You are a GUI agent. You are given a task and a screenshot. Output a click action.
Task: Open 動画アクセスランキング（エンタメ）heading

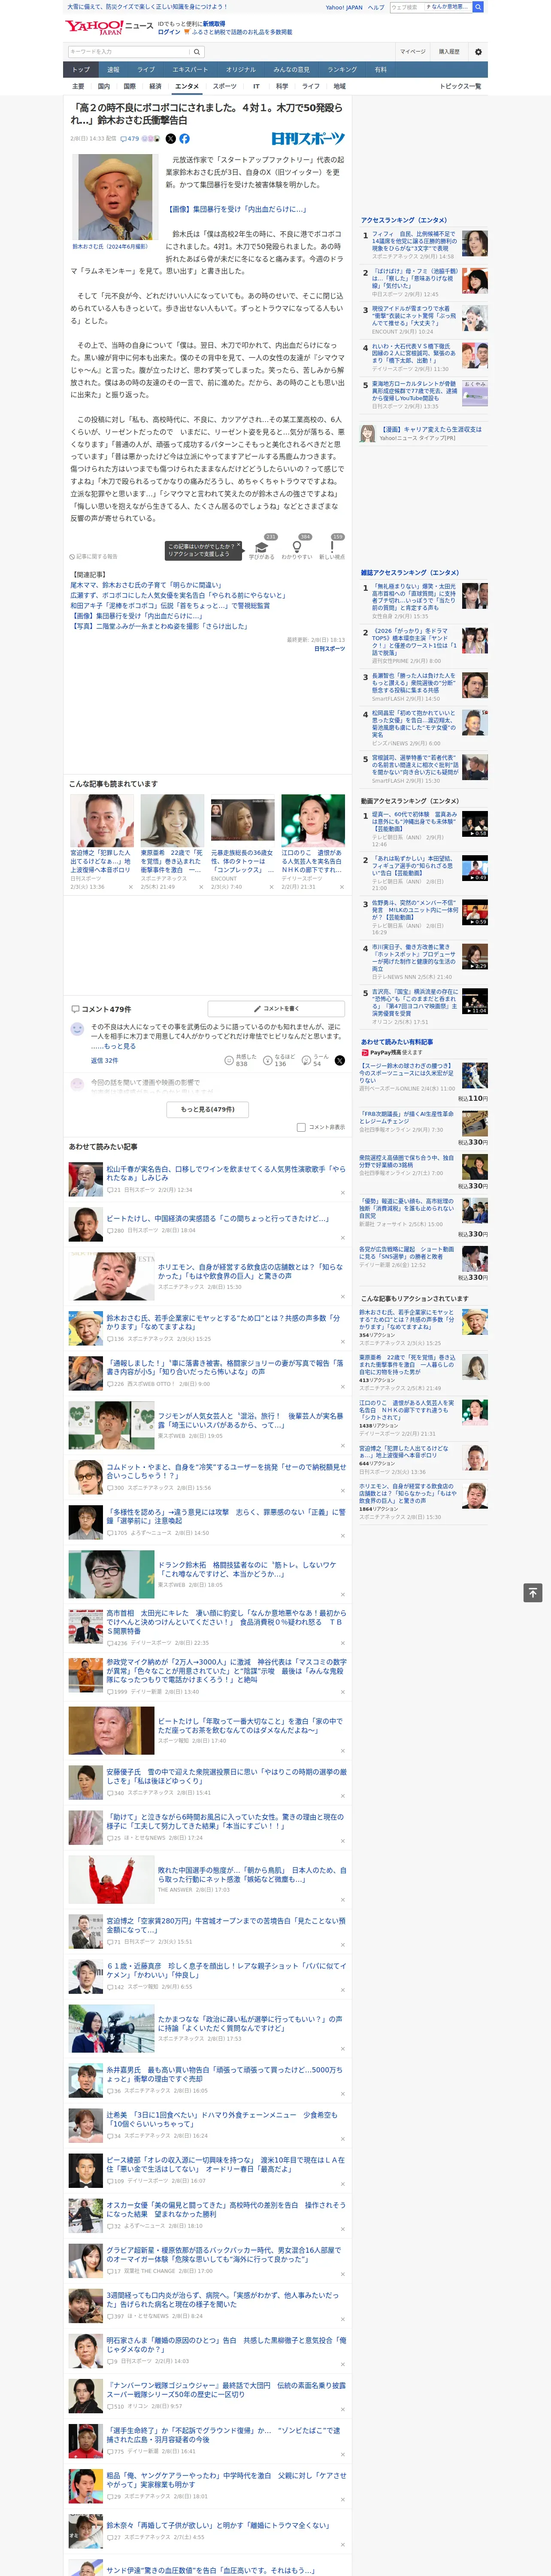point(410,801)
